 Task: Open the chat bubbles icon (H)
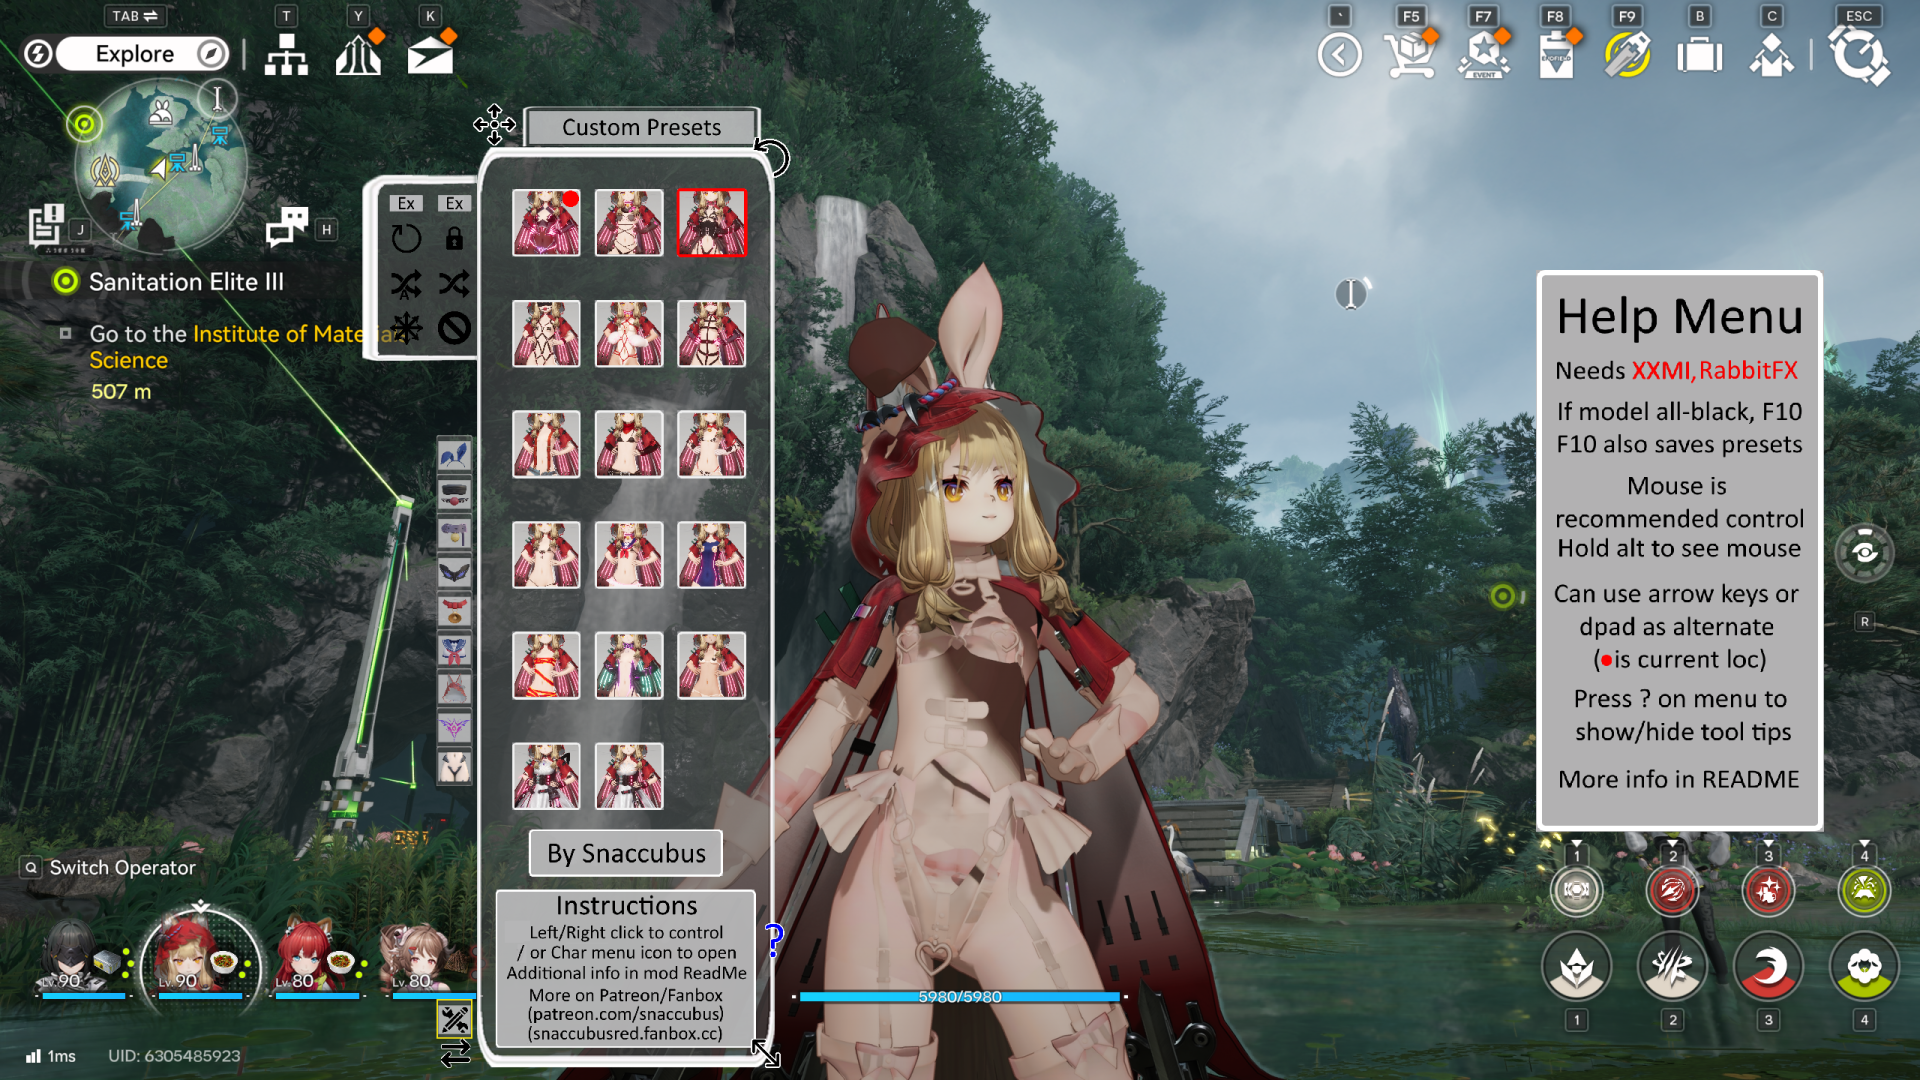(x=287, y=226)
